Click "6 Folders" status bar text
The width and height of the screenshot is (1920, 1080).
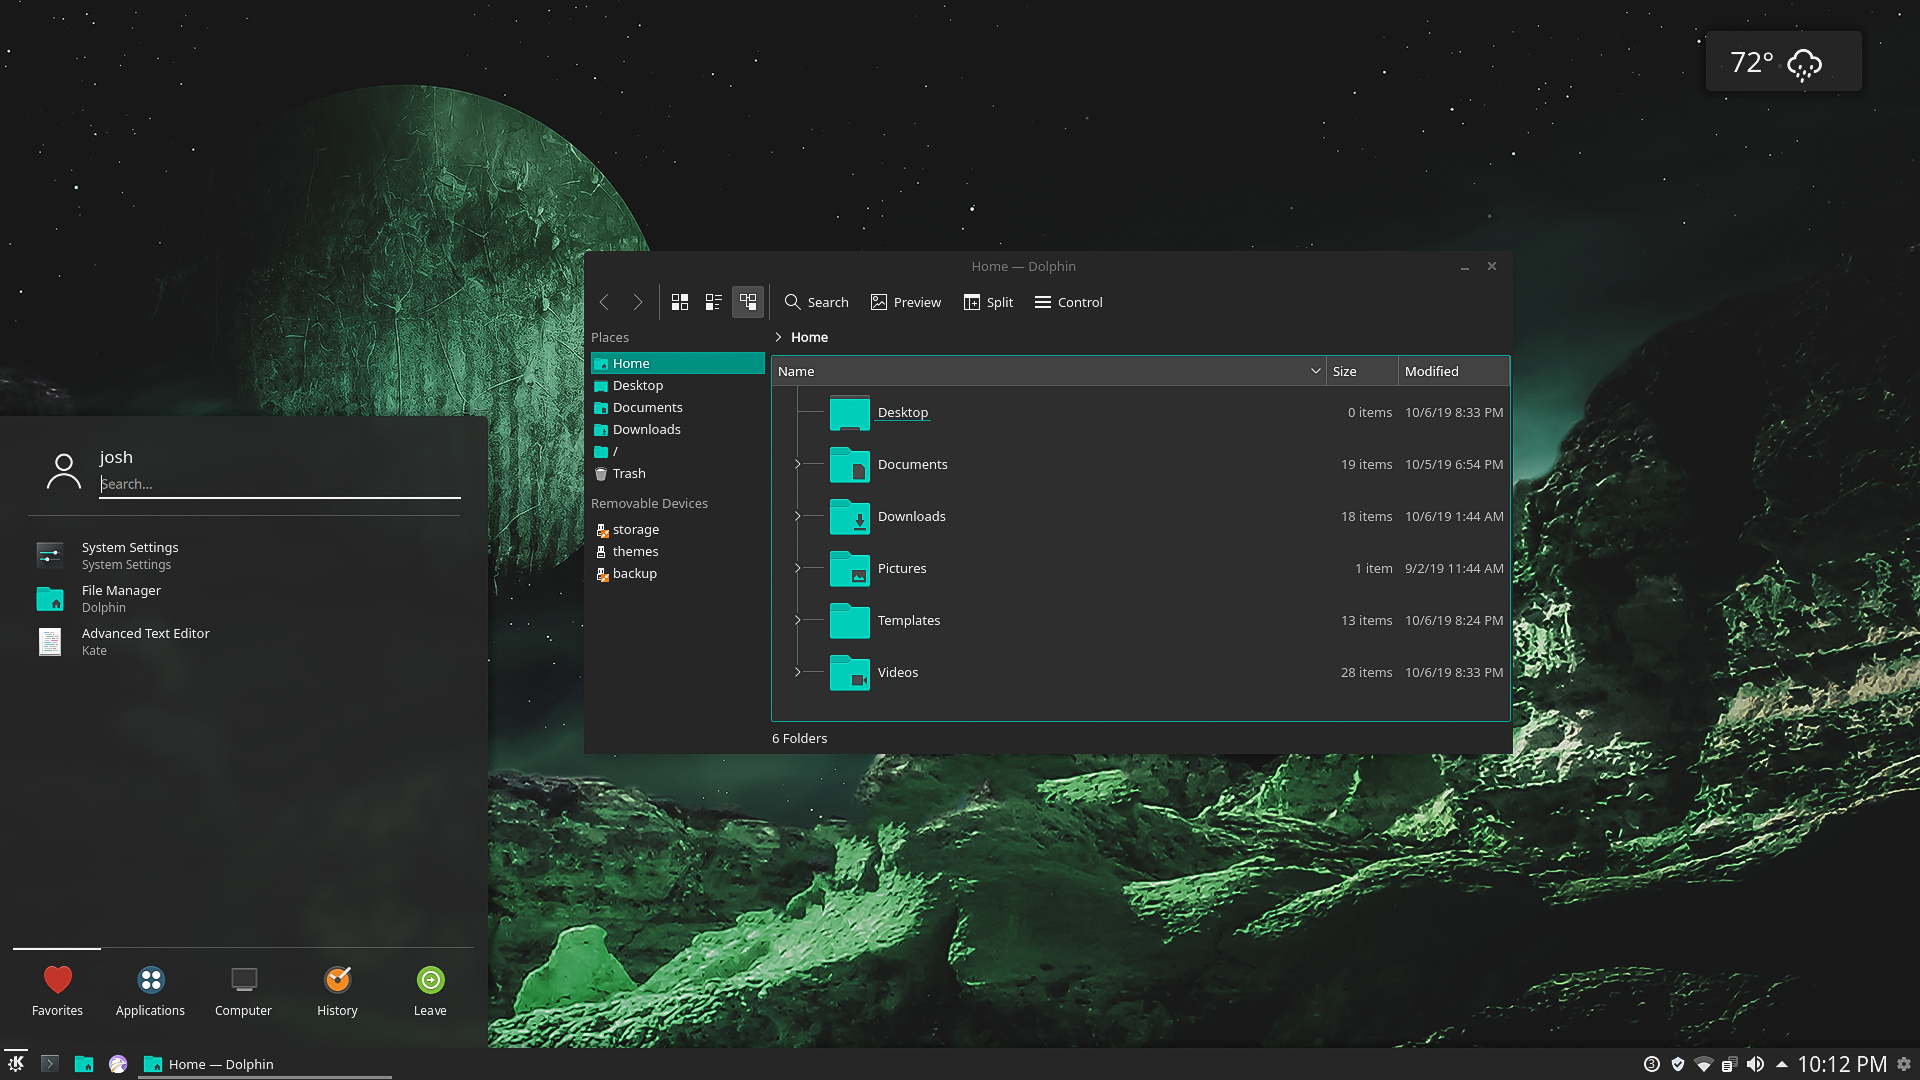[800, 738]
